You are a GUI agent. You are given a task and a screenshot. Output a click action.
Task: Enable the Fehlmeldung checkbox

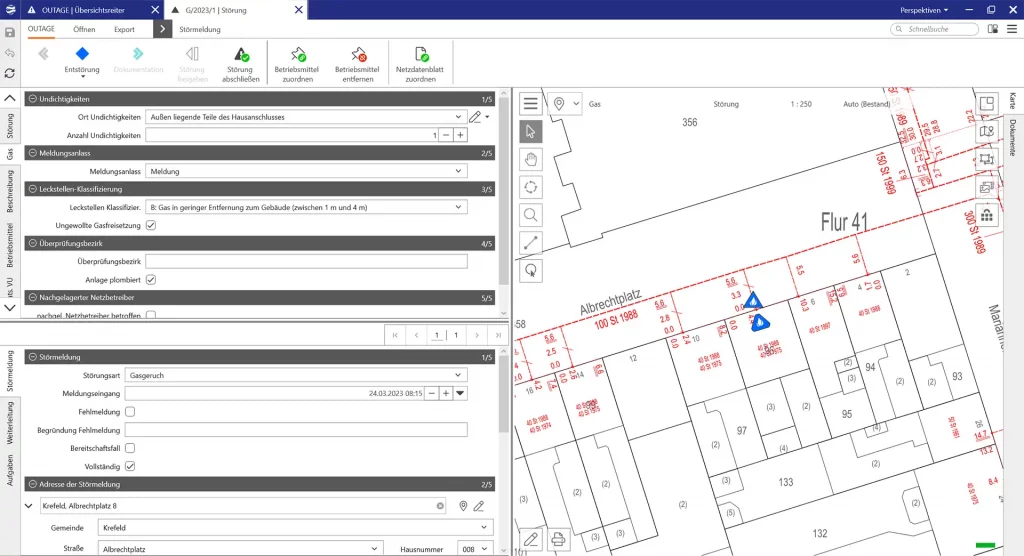130,411
